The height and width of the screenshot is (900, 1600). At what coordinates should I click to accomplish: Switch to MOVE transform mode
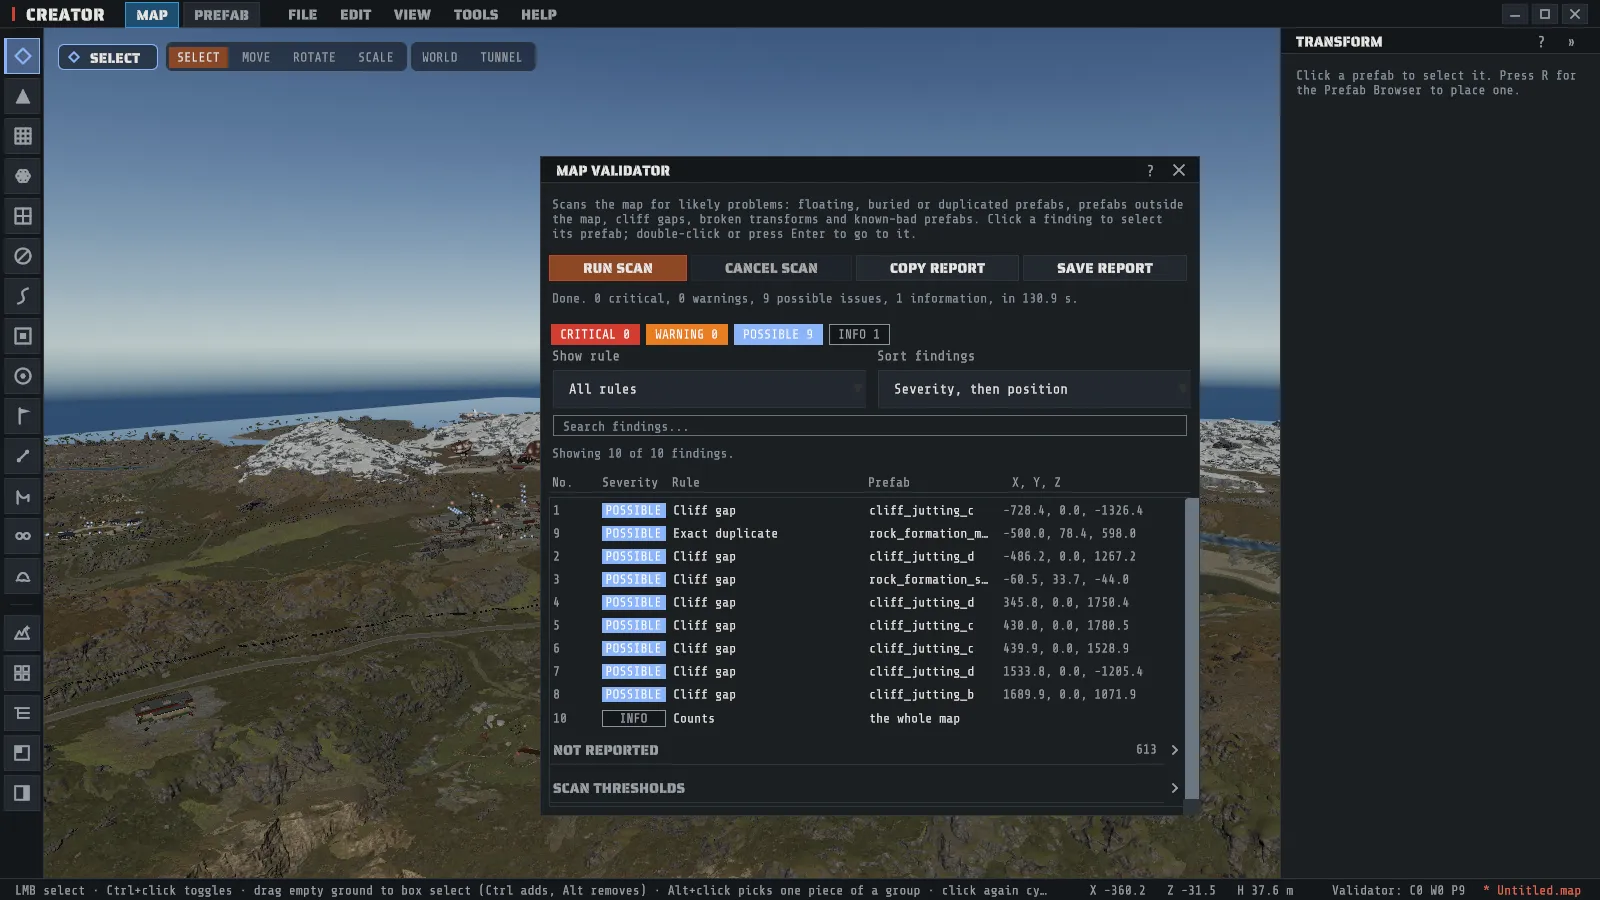(x=256, y=57)
